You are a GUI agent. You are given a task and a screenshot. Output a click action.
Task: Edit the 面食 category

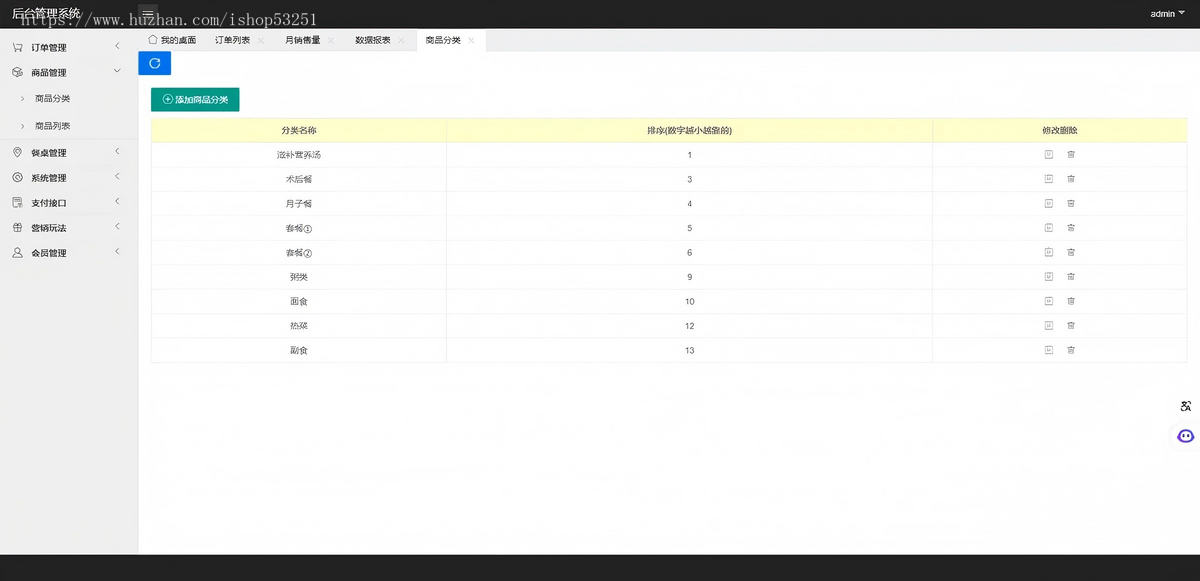(1049, 301)
